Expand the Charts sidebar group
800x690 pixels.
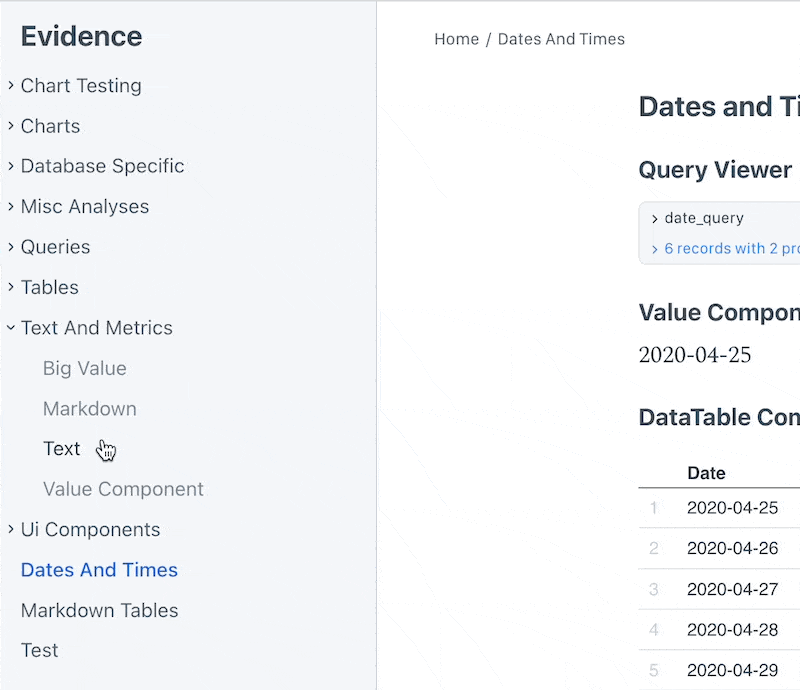coord(10,126)
